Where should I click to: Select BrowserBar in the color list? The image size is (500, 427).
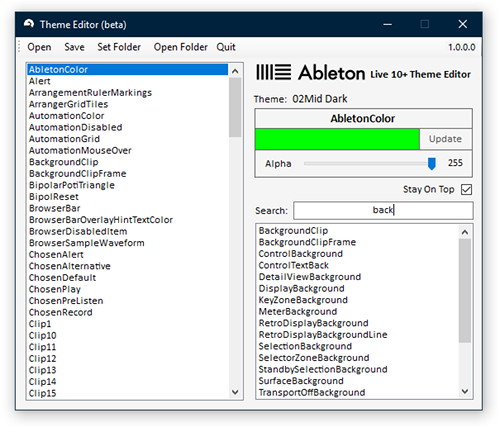tap(55, 208)
